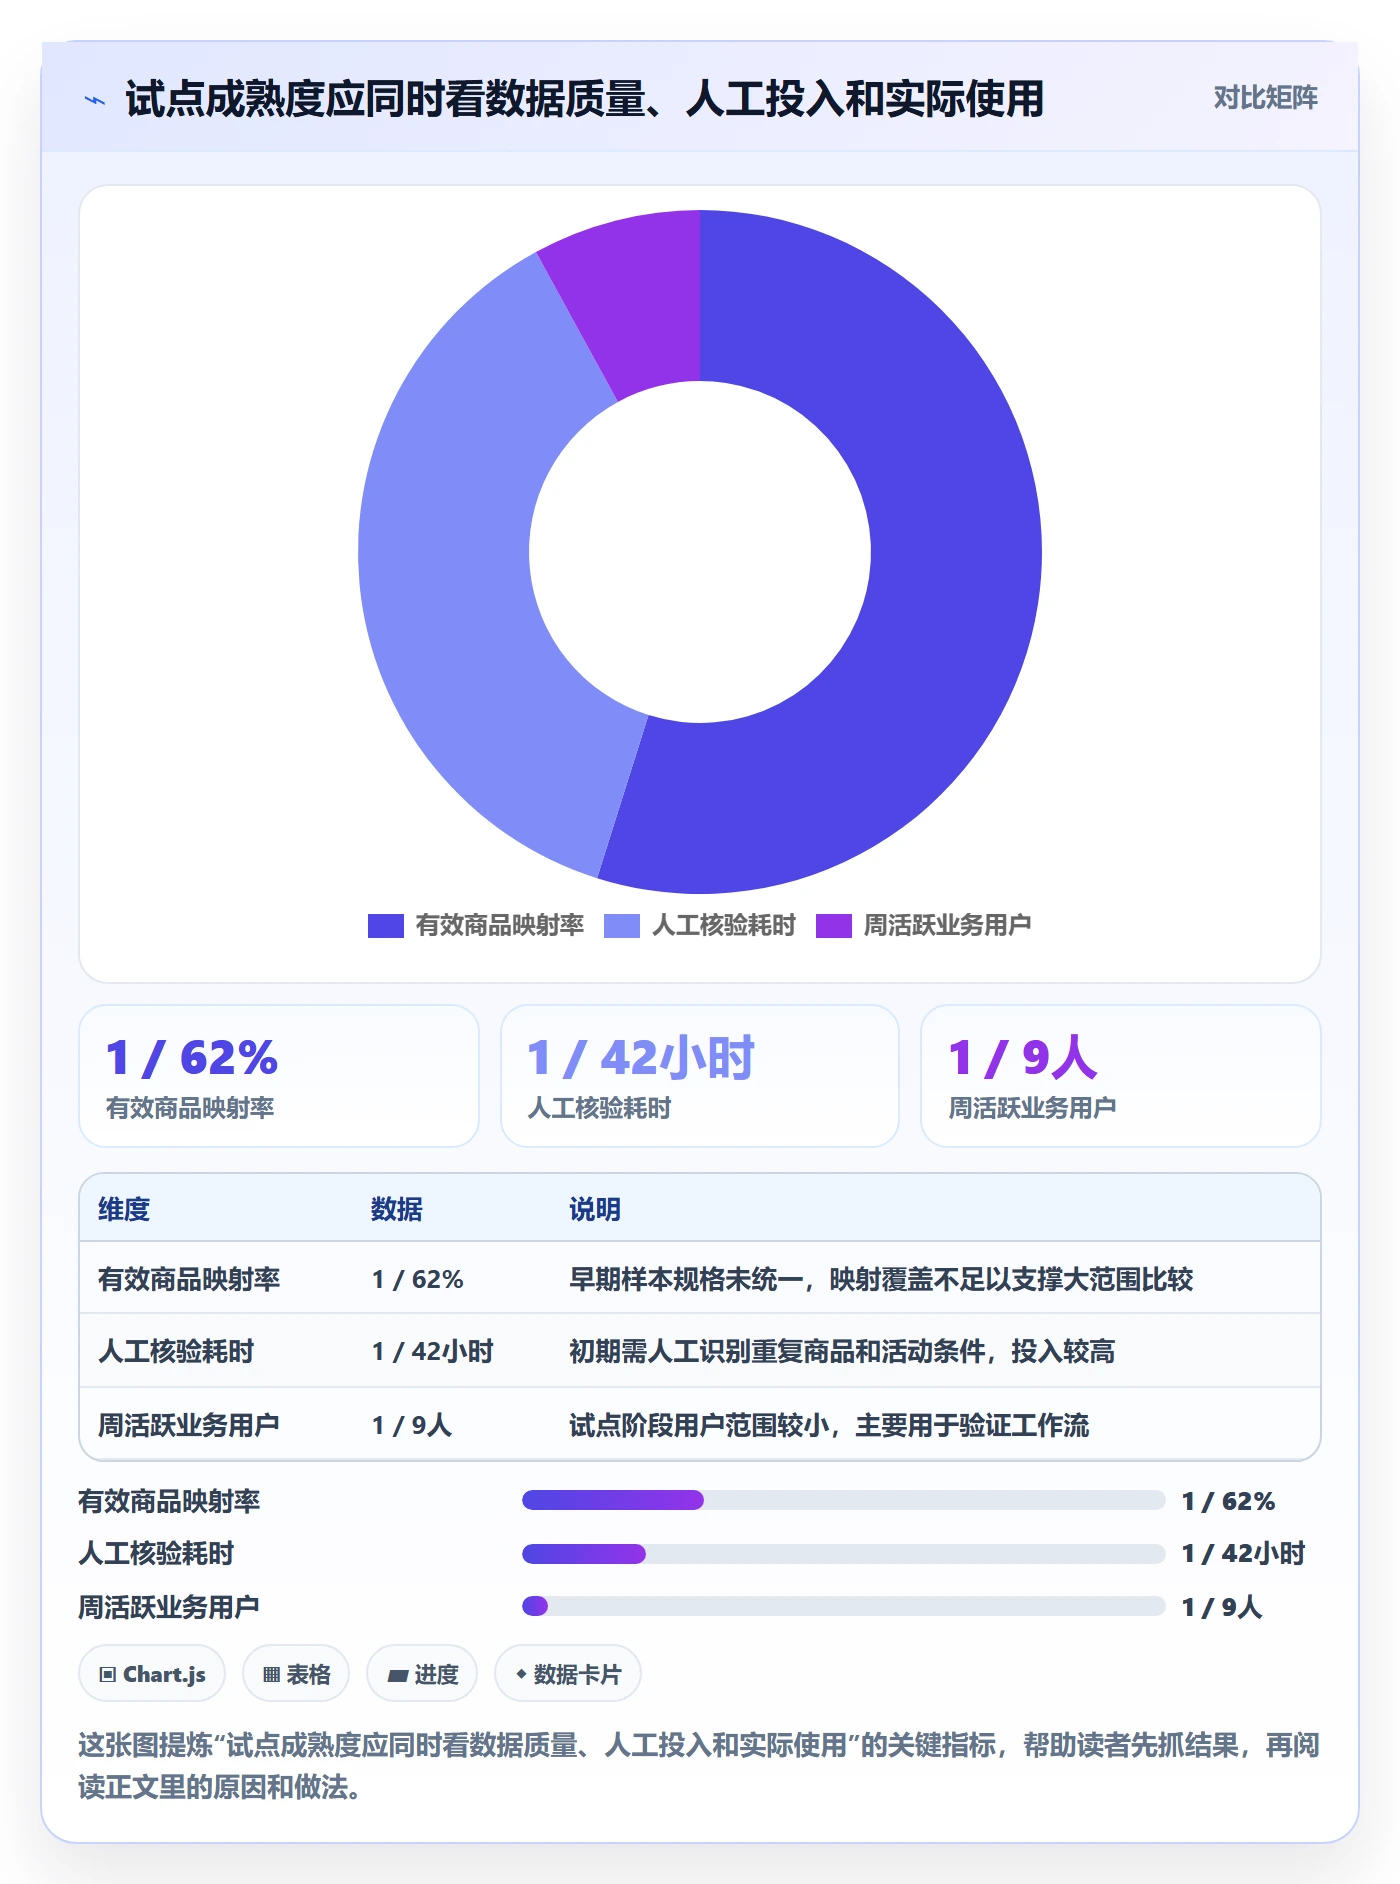Click table cell 有效商品映射率
The width and height of the screenshot is (1400, 1884).
click(189, 1279)
